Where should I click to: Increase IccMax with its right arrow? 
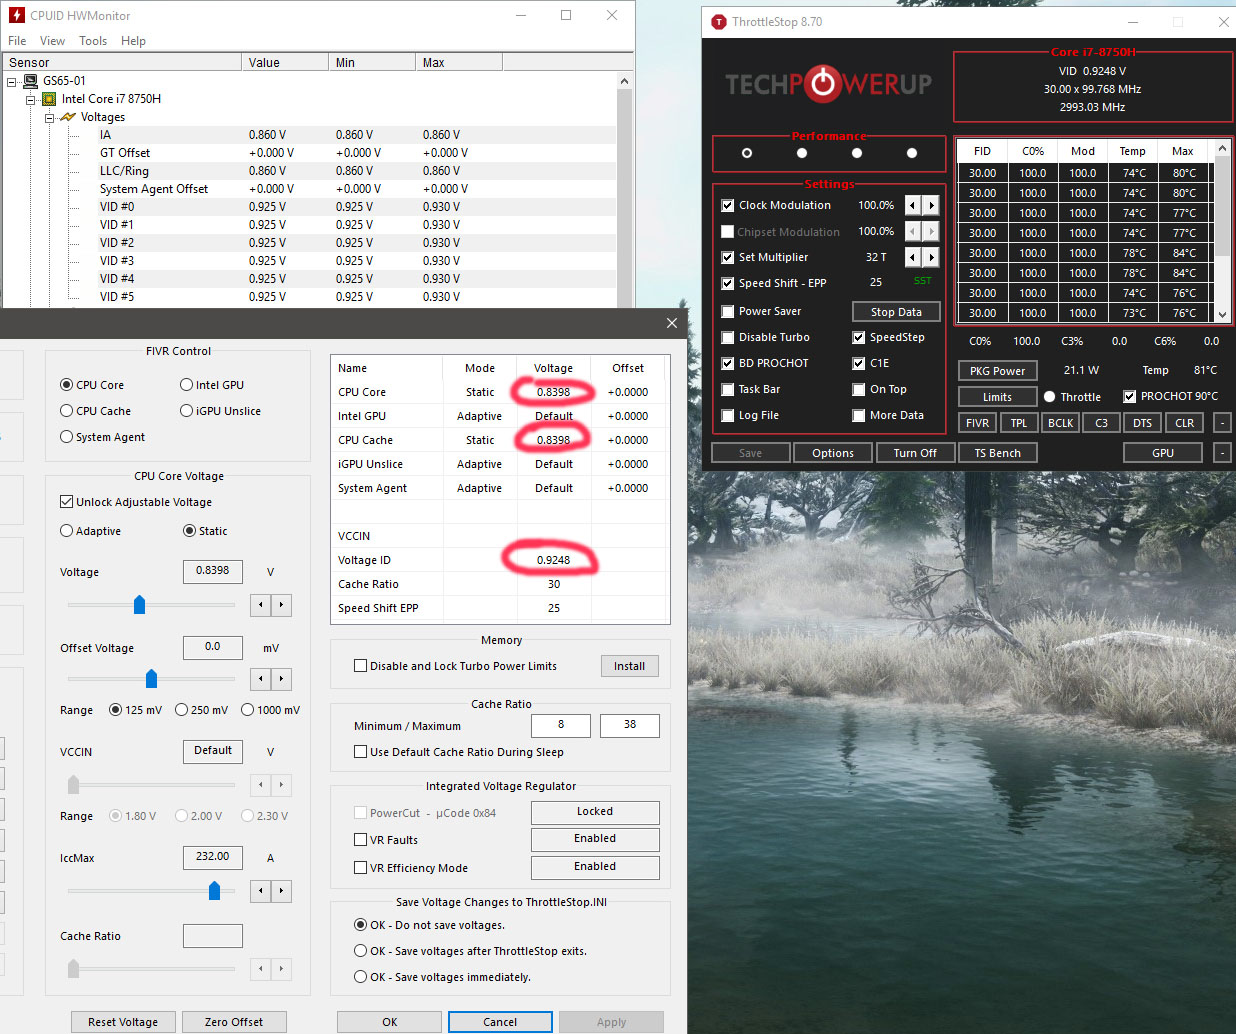[x=282, y=890]
